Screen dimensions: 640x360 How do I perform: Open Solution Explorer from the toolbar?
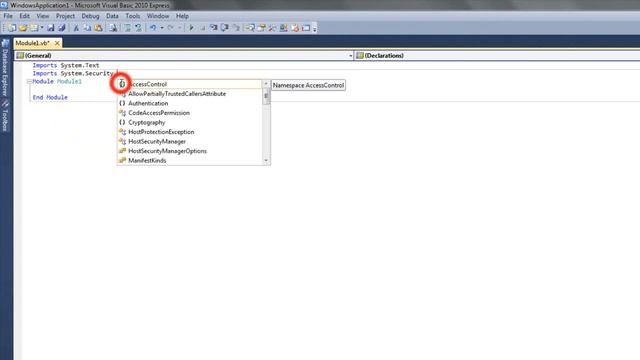coord(250,28)
